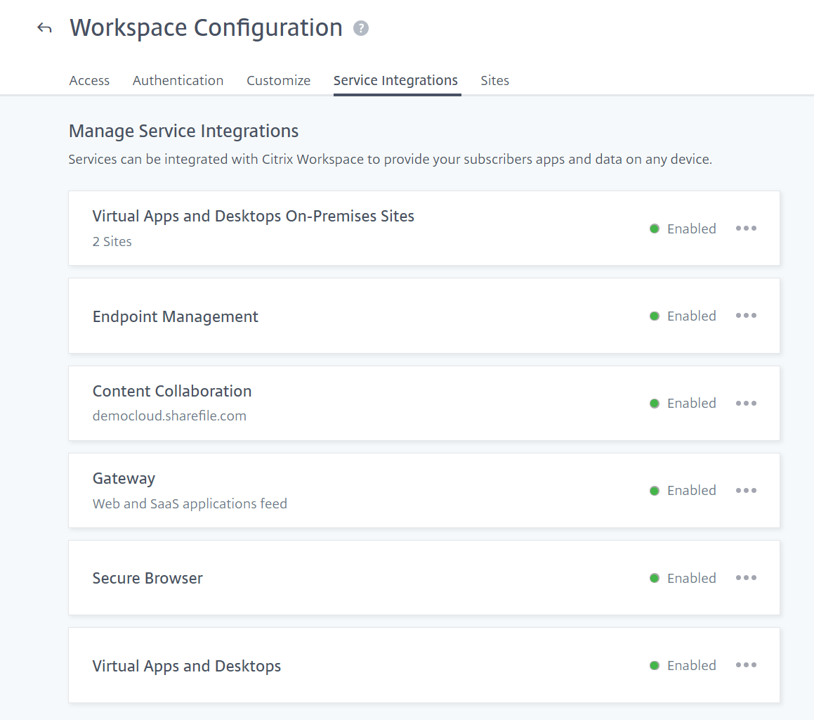
Task: Click Endpoint Management Enabled status
Action: pos(683,316)
